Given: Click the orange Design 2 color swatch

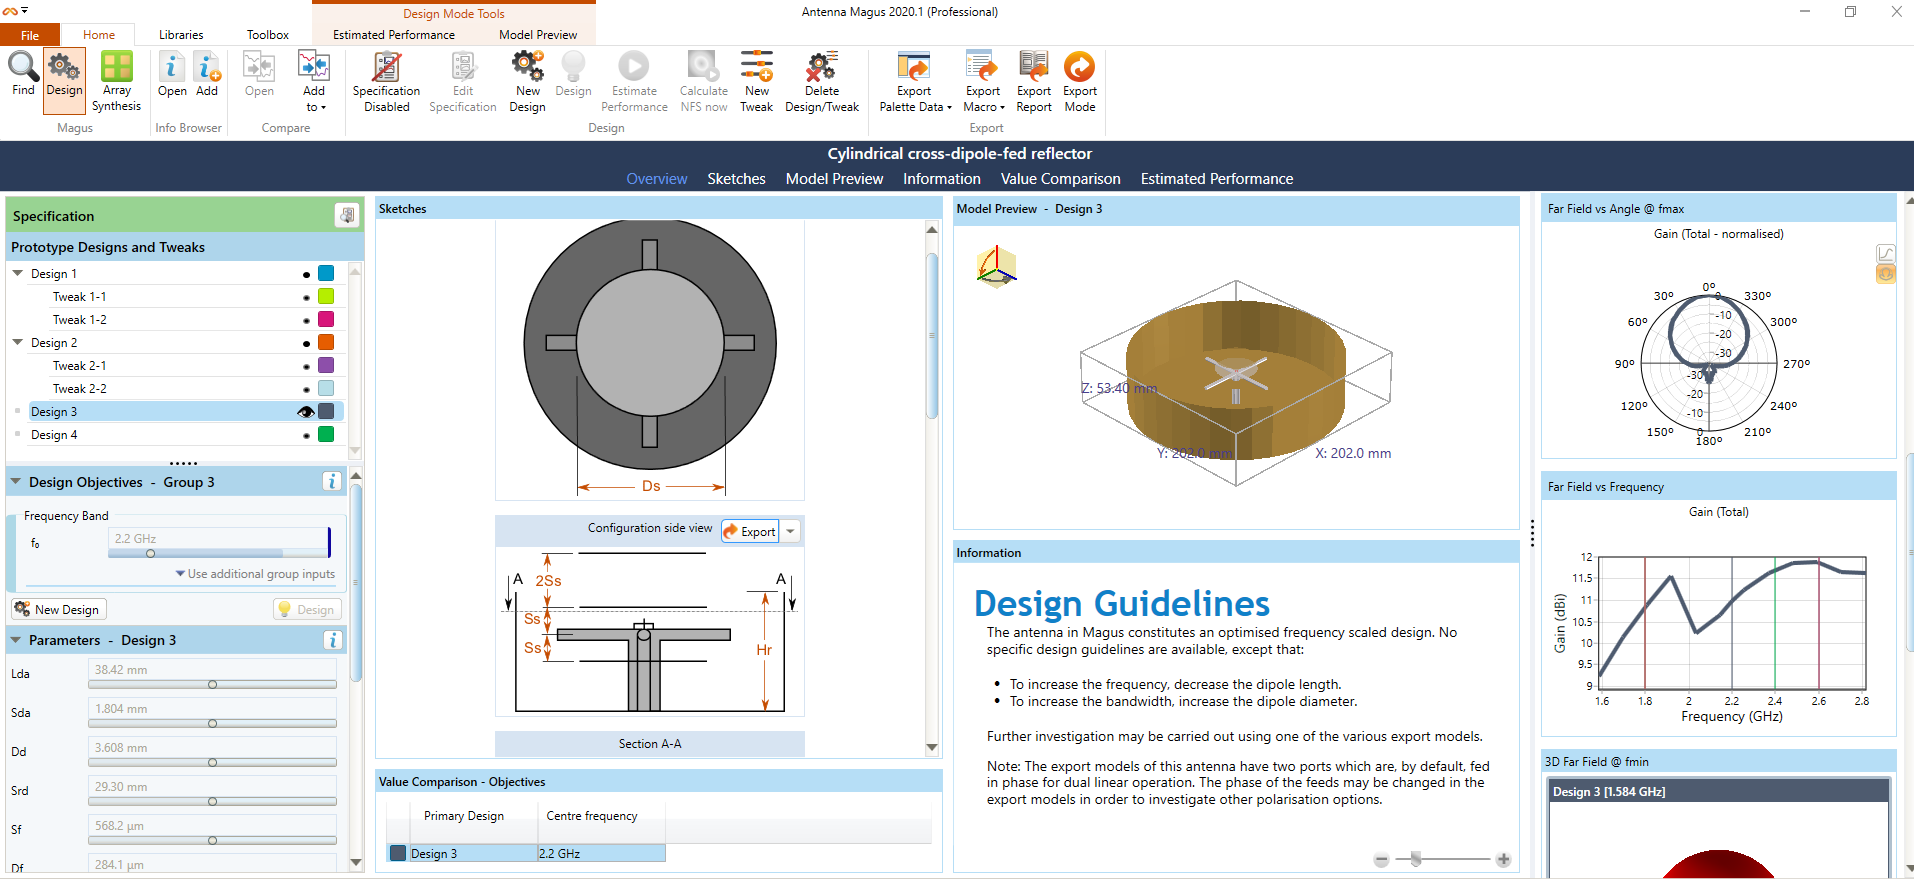Looking at the screenshot, I should click(x=326, y=343).
